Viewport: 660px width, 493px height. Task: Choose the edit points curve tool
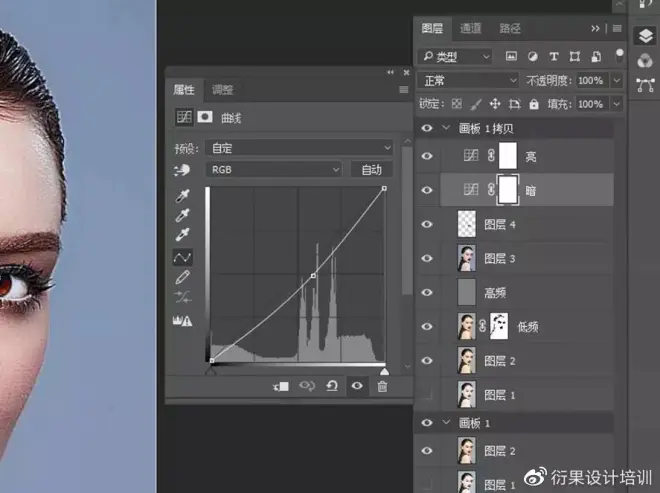click(183, 257)
